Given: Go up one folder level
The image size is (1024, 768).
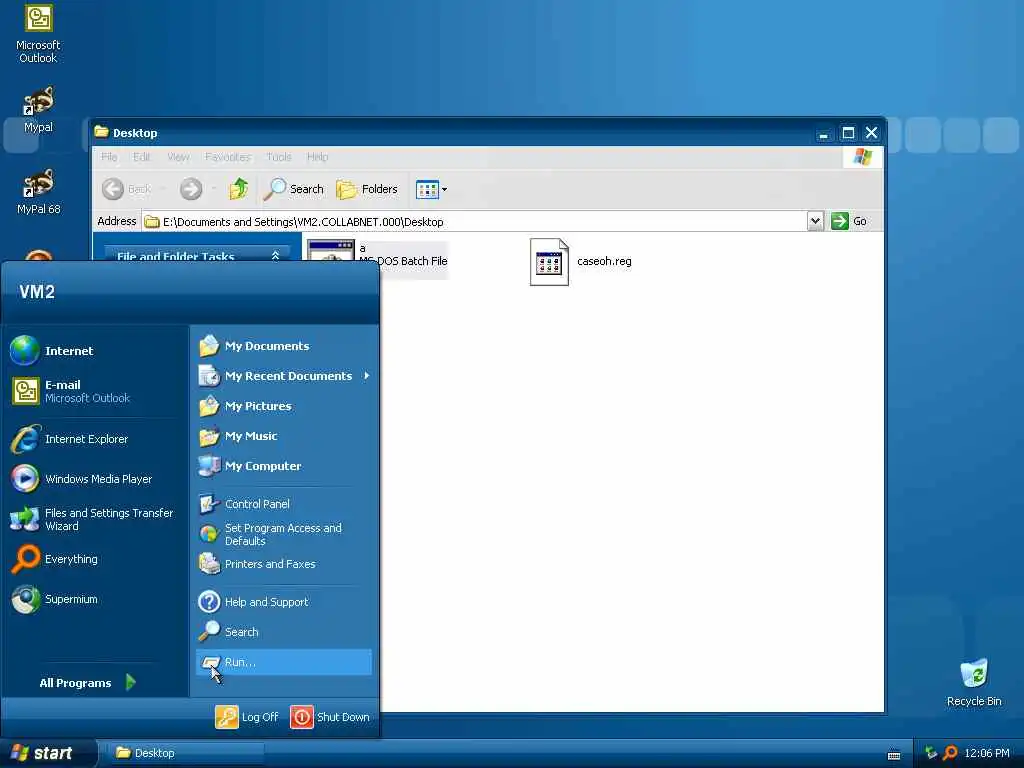Looking at the screenshot, I should [238, 189].
